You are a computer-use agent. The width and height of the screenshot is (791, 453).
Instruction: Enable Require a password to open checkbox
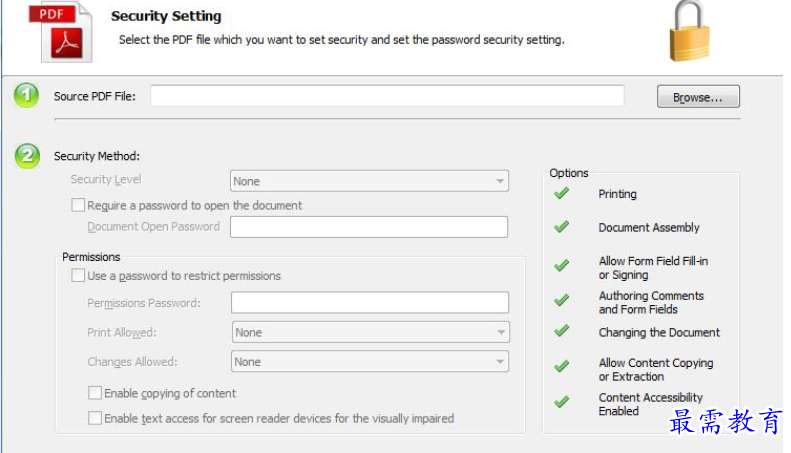(78, 205)
